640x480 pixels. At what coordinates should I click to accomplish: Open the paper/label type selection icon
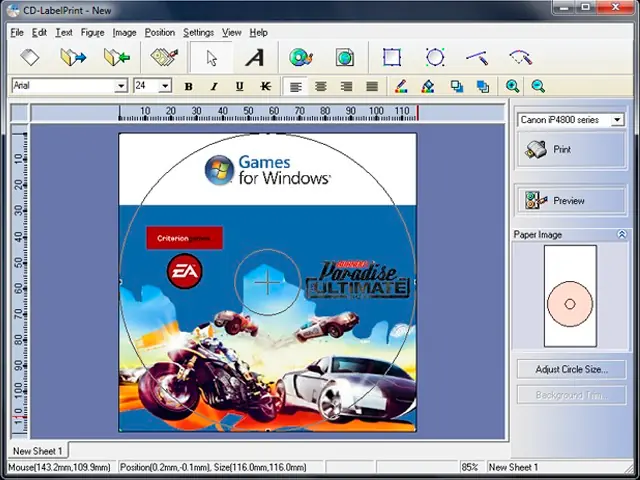click(164, 57)
